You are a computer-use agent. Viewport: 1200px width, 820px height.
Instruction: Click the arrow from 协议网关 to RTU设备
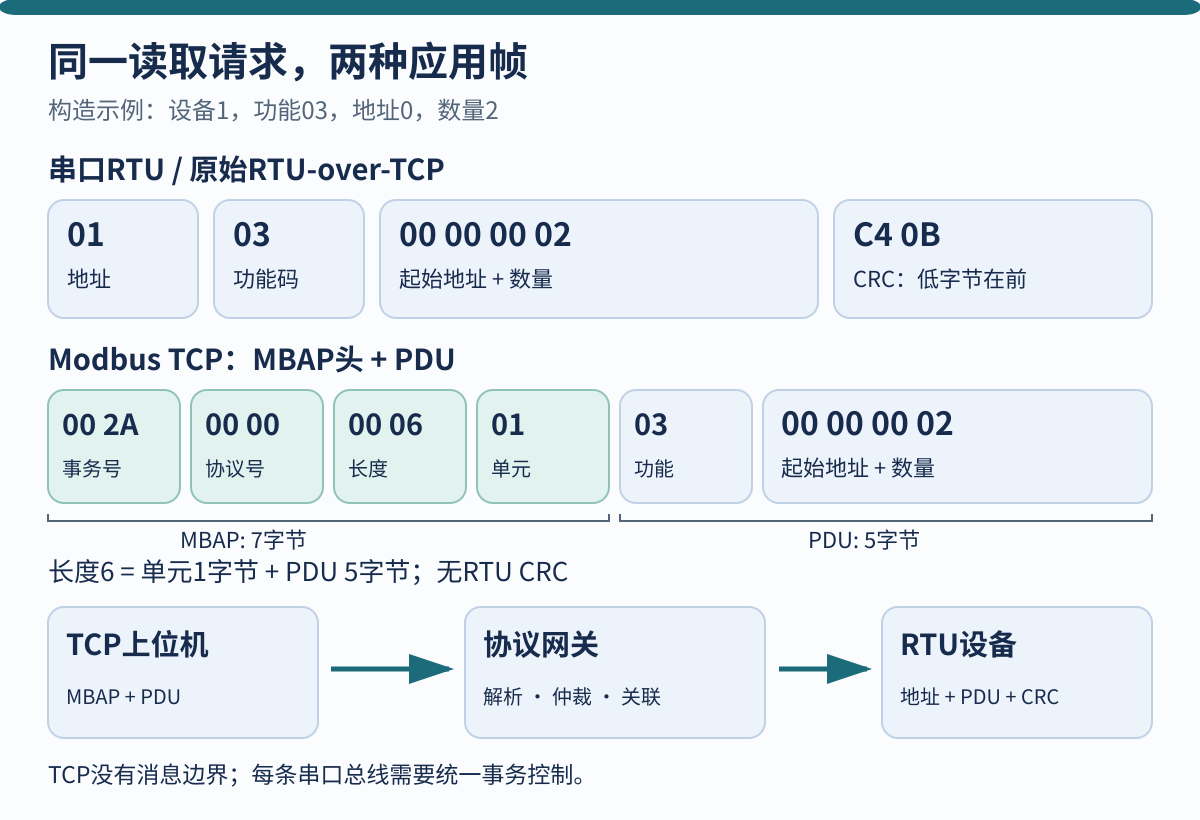click(x=824, y=669)
